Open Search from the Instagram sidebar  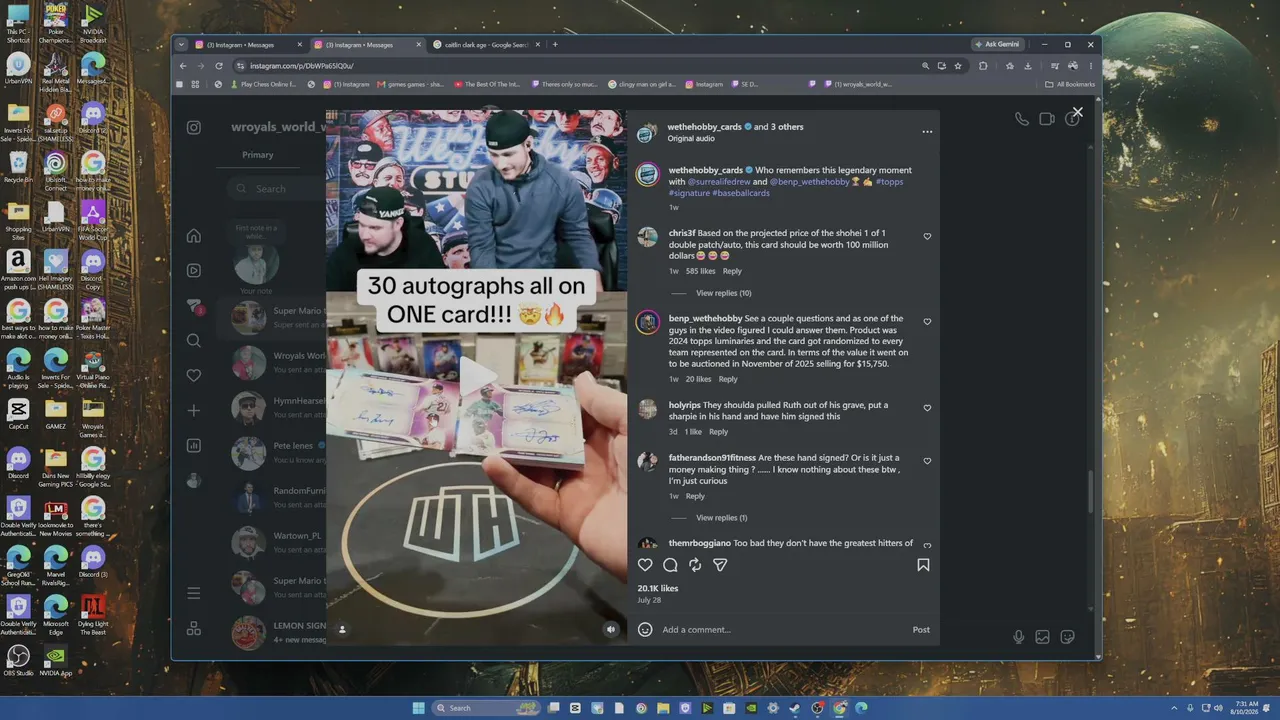(194, 341)
